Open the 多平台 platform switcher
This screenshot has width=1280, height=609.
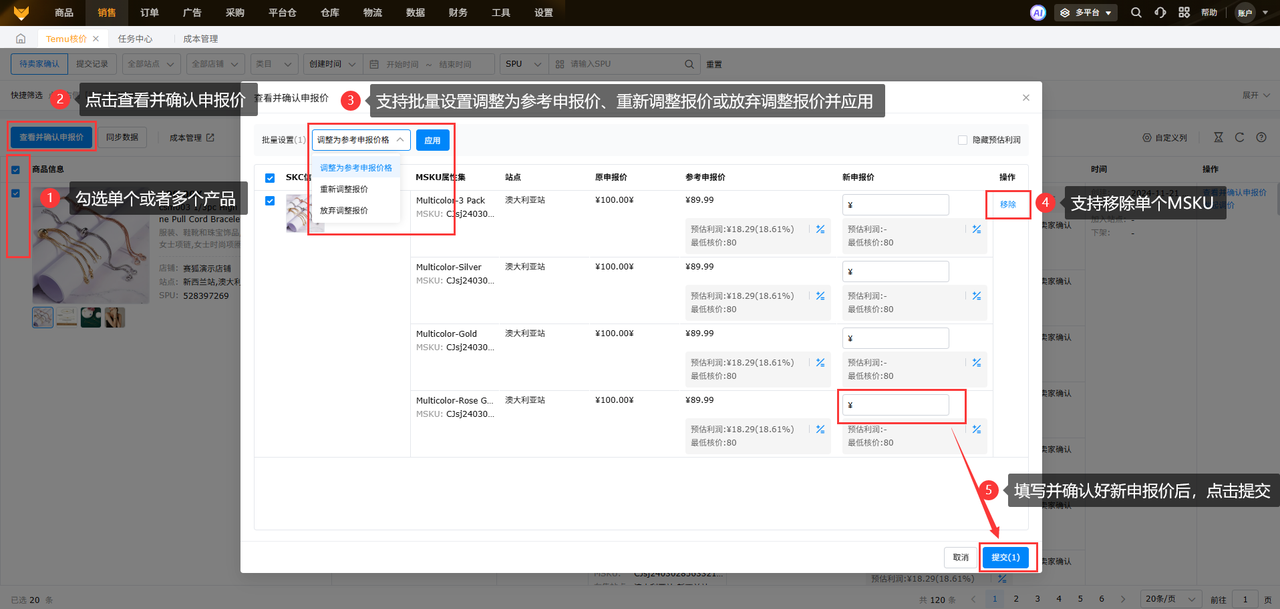[1085, 13]
